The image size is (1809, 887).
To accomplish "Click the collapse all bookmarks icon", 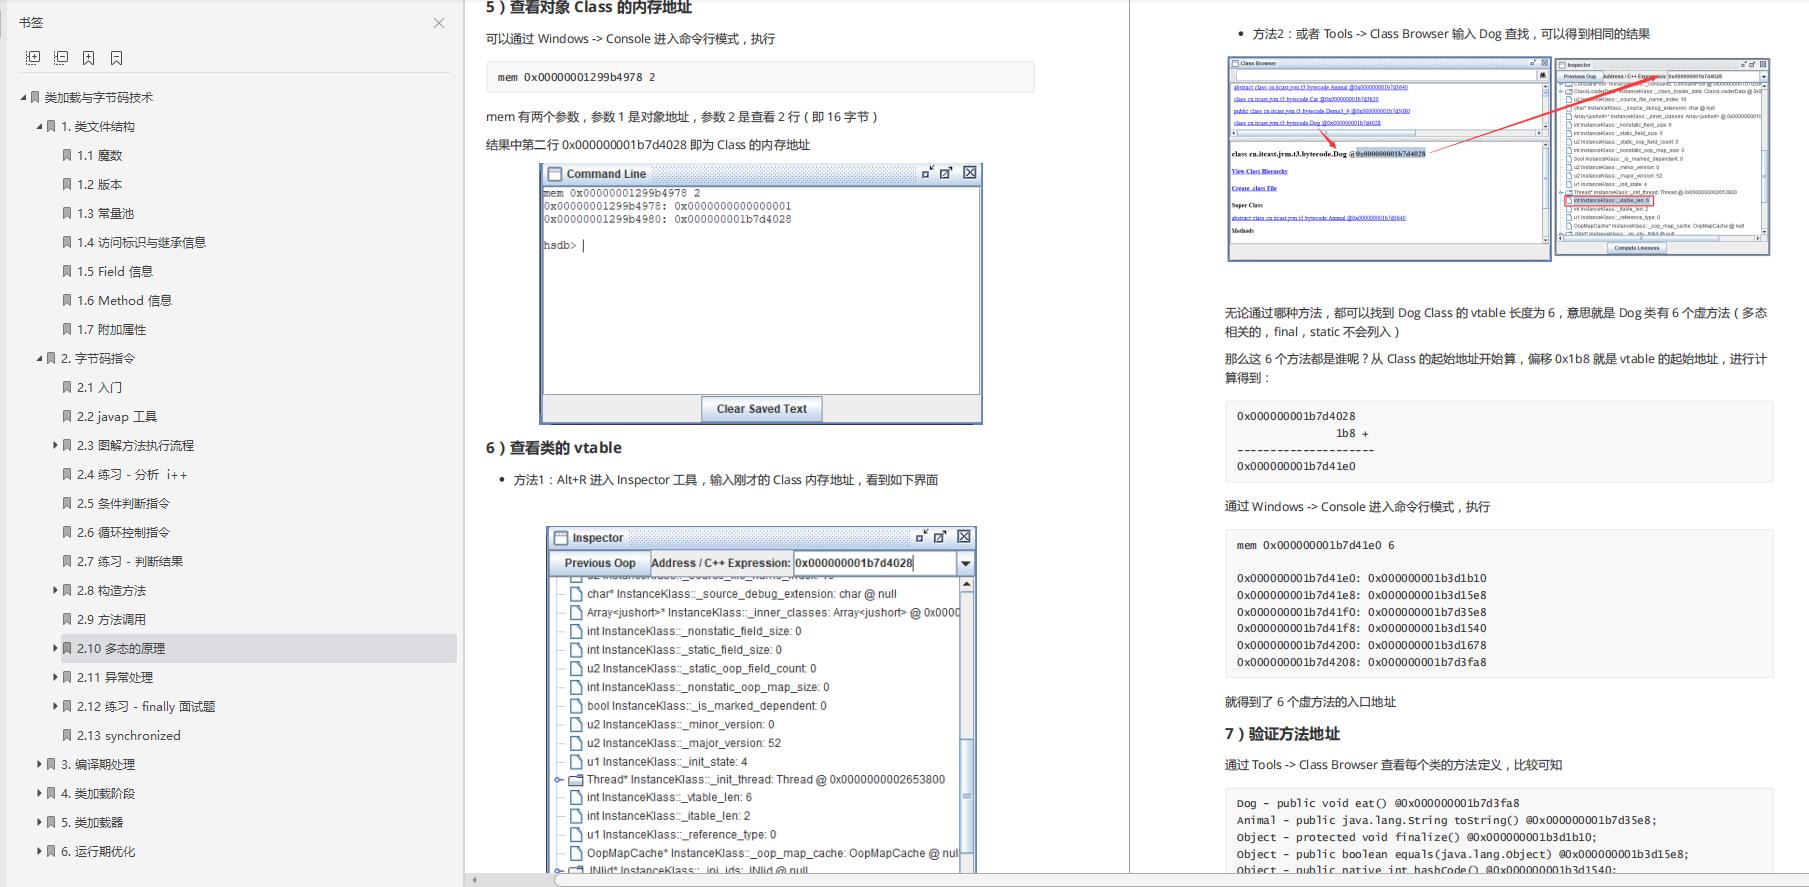I will [x=61, y=58].
